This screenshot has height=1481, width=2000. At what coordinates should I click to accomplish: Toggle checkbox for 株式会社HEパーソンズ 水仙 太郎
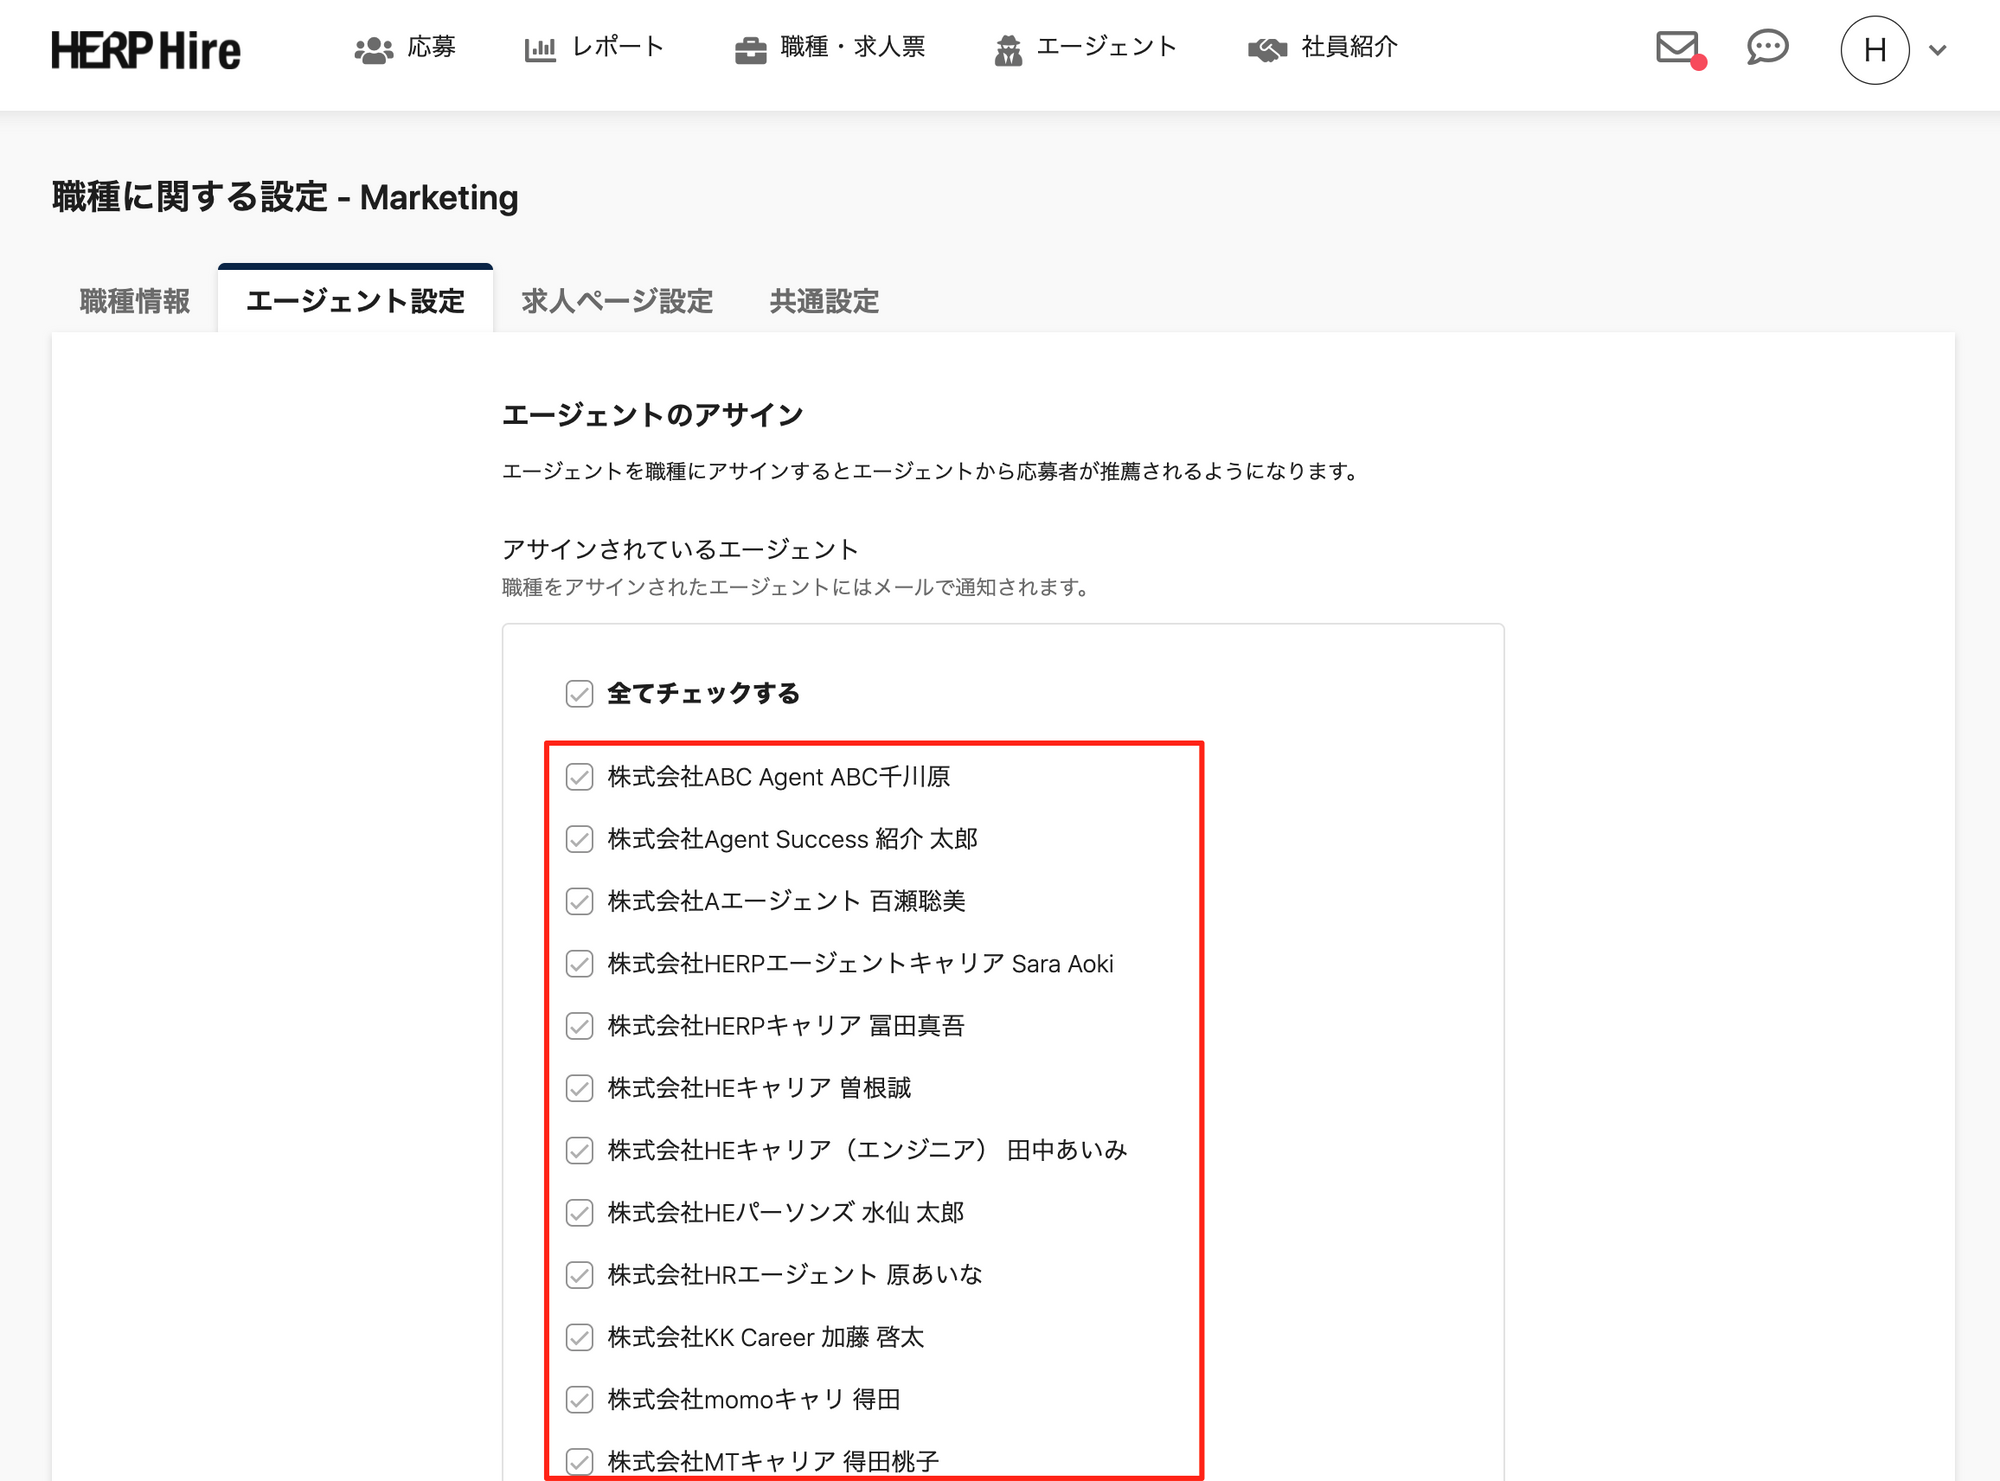pyautogui.click(x=580, y=1213)
